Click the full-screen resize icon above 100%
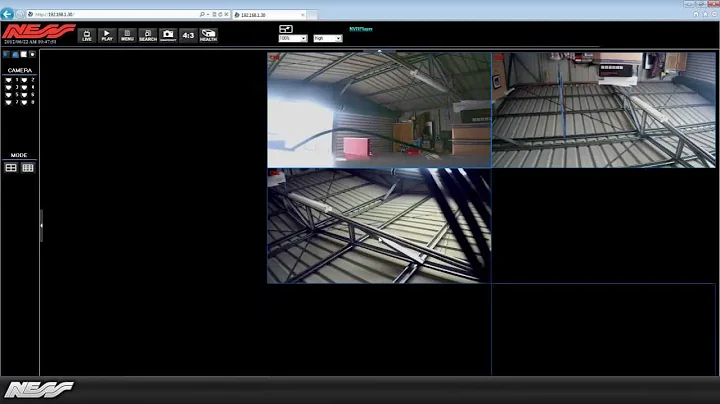The image size is (720, 404). [x=286, y=29]
